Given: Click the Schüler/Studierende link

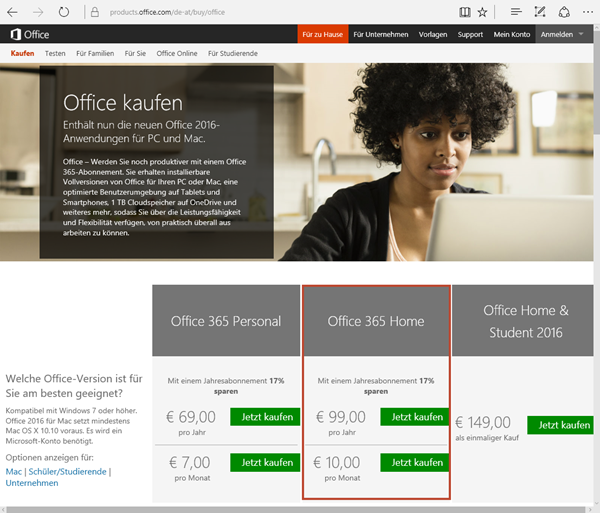Looking at the screenshot, I should 67,472.
